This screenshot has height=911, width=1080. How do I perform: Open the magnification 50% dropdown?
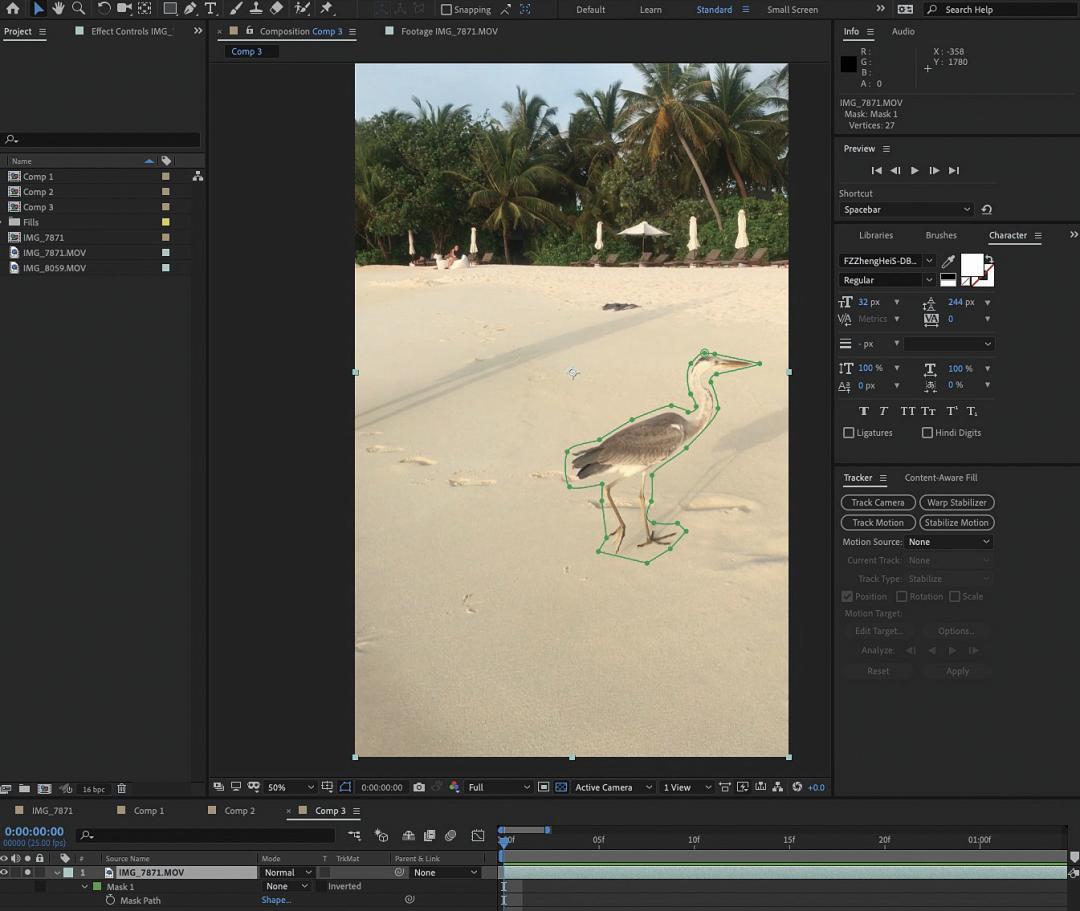point(289,787)
